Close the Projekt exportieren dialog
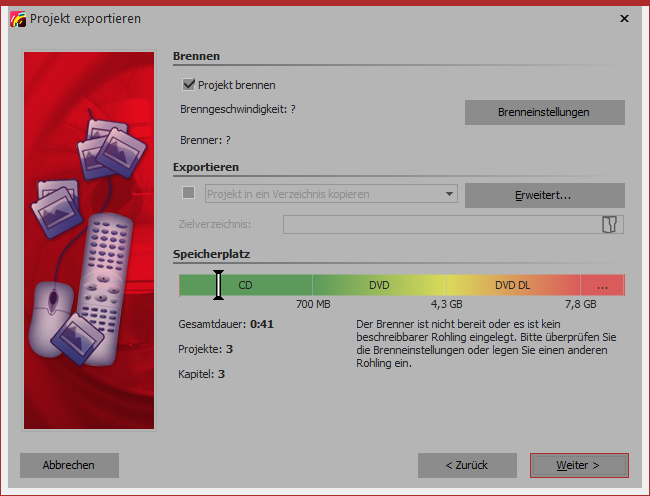This screenshot has width=650, height=496. (x=624, y=18)
